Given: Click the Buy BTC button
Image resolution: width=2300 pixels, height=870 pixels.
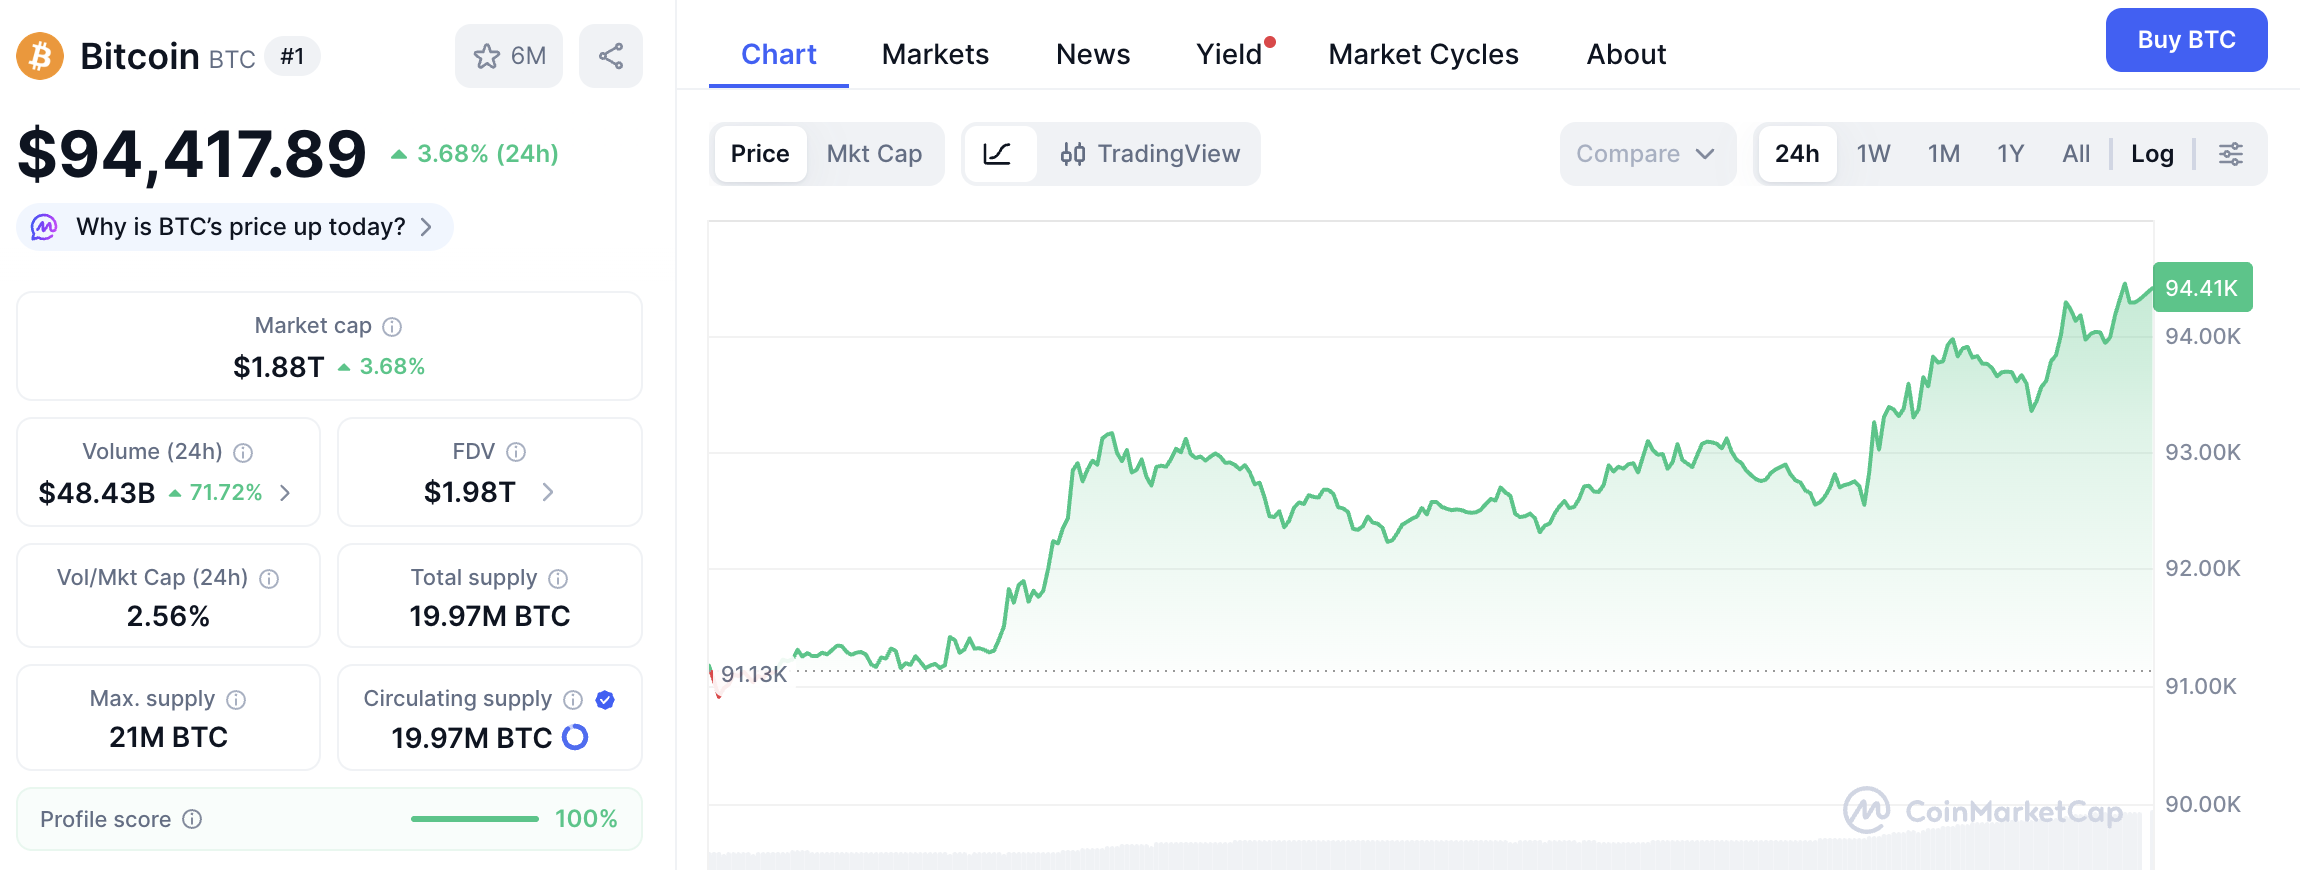Looking at the screenshot, I should point(2186,40).
